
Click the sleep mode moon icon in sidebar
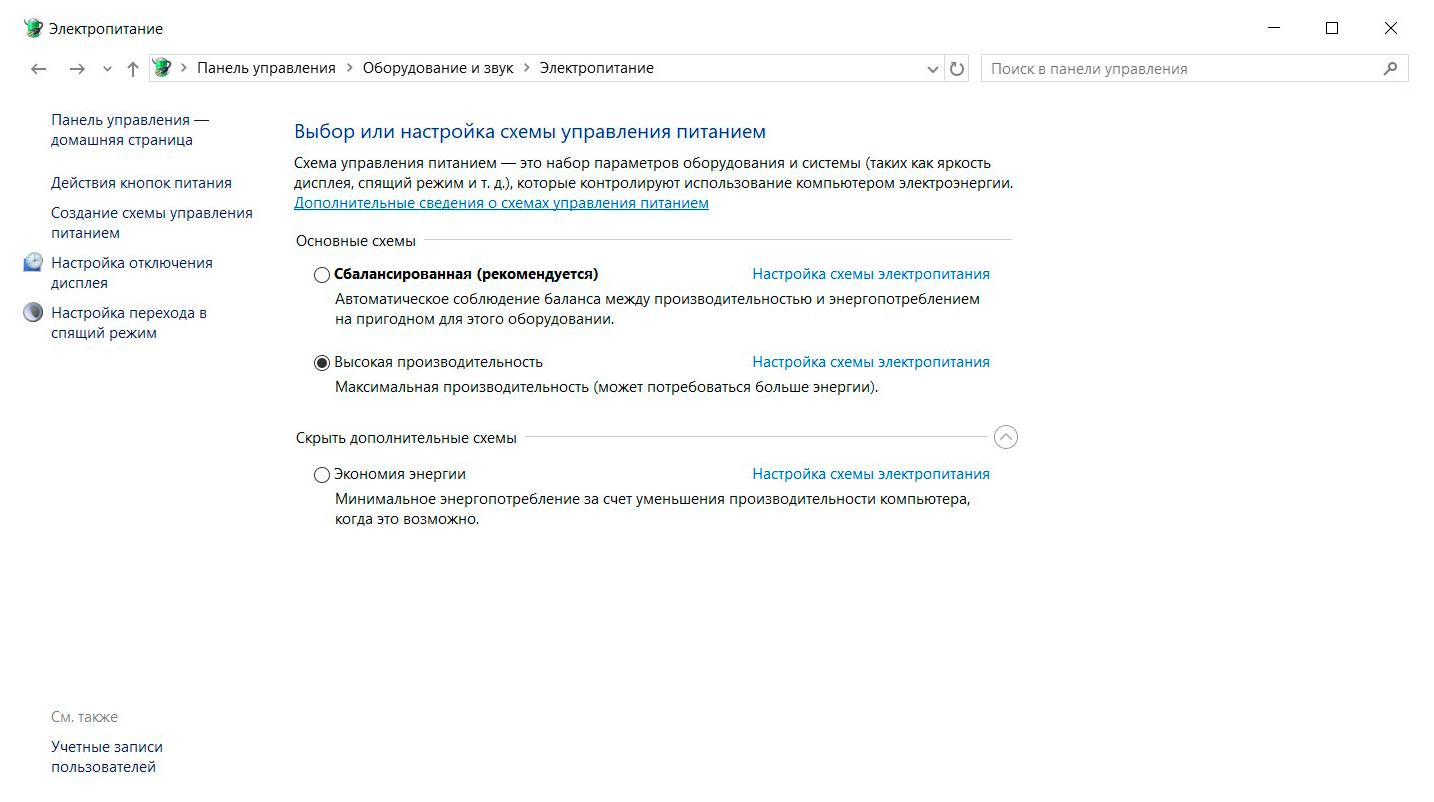pos(34,313)
